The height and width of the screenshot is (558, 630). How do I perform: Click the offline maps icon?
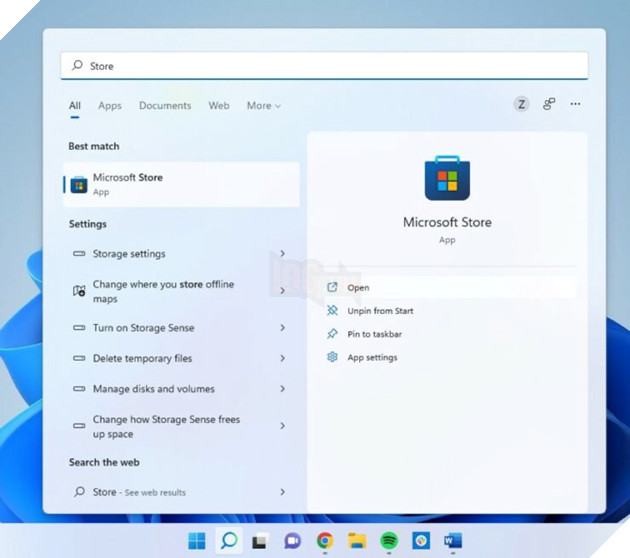[x=79, y=290]
